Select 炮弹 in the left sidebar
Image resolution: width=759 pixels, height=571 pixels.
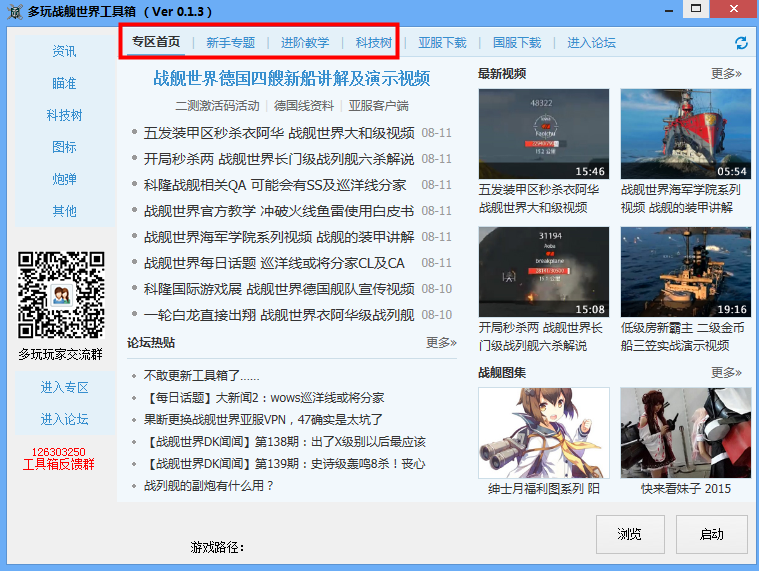coord(64,179)
